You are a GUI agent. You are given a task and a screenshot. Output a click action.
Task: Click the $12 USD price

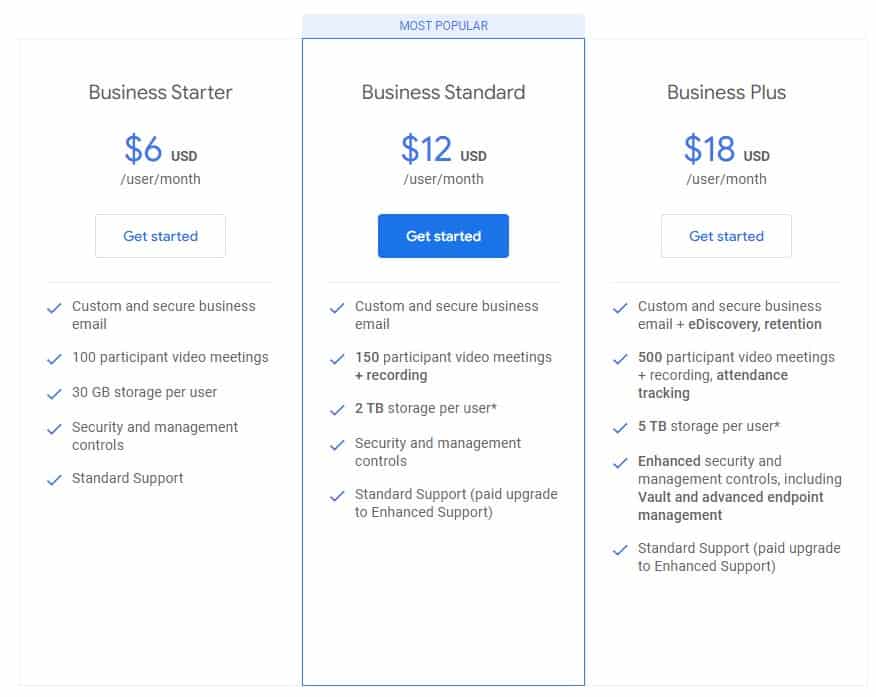tap(444, 149)
